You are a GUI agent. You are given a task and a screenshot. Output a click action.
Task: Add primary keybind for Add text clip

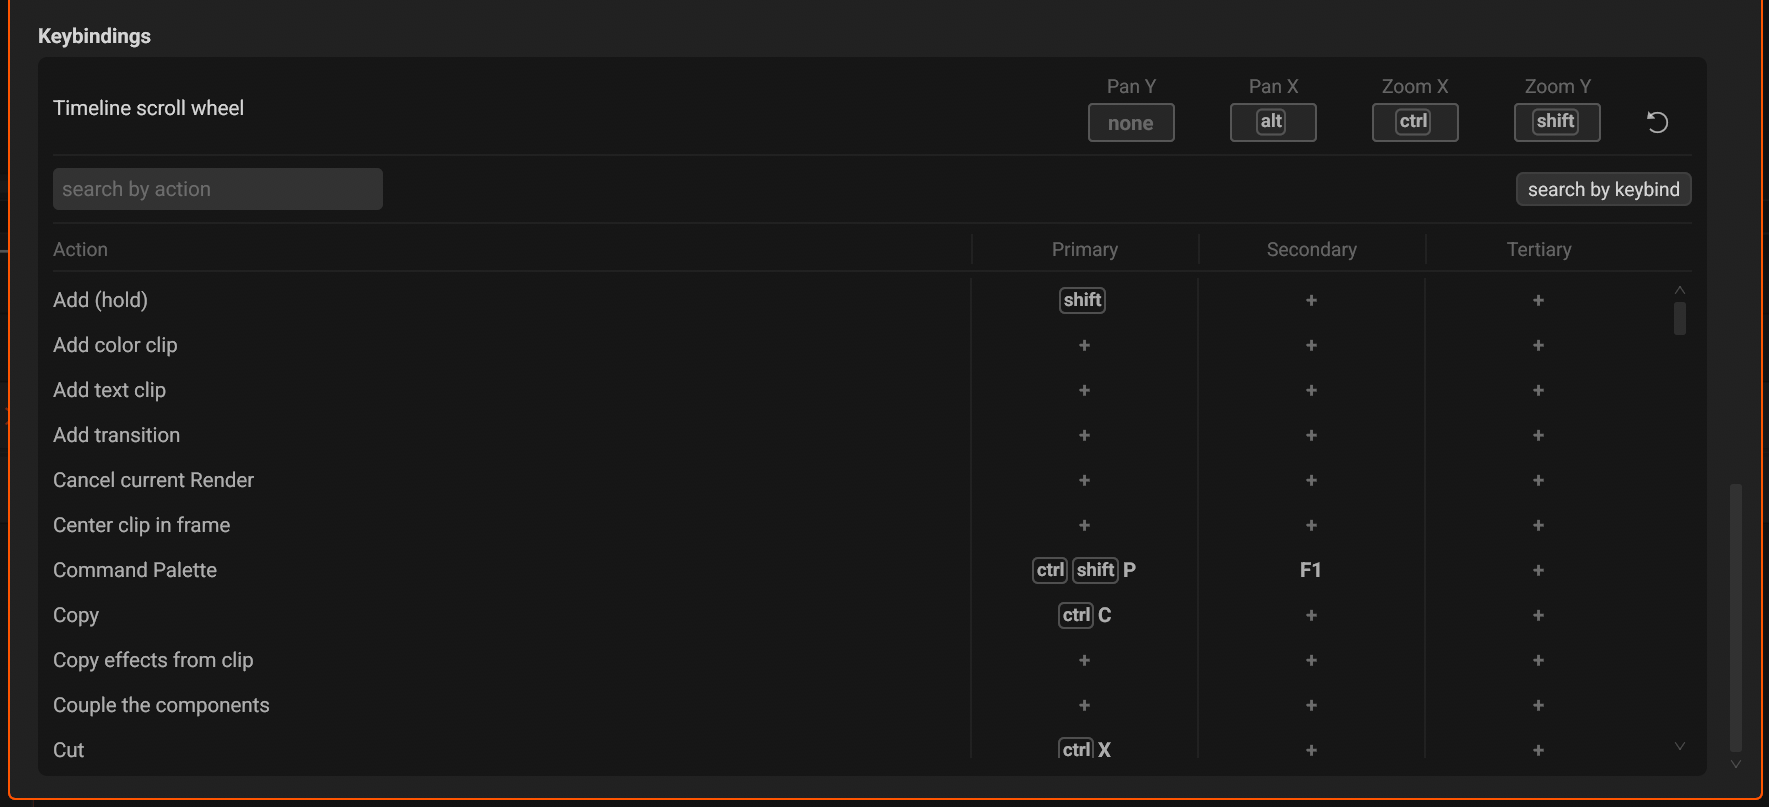(1084, 390)
